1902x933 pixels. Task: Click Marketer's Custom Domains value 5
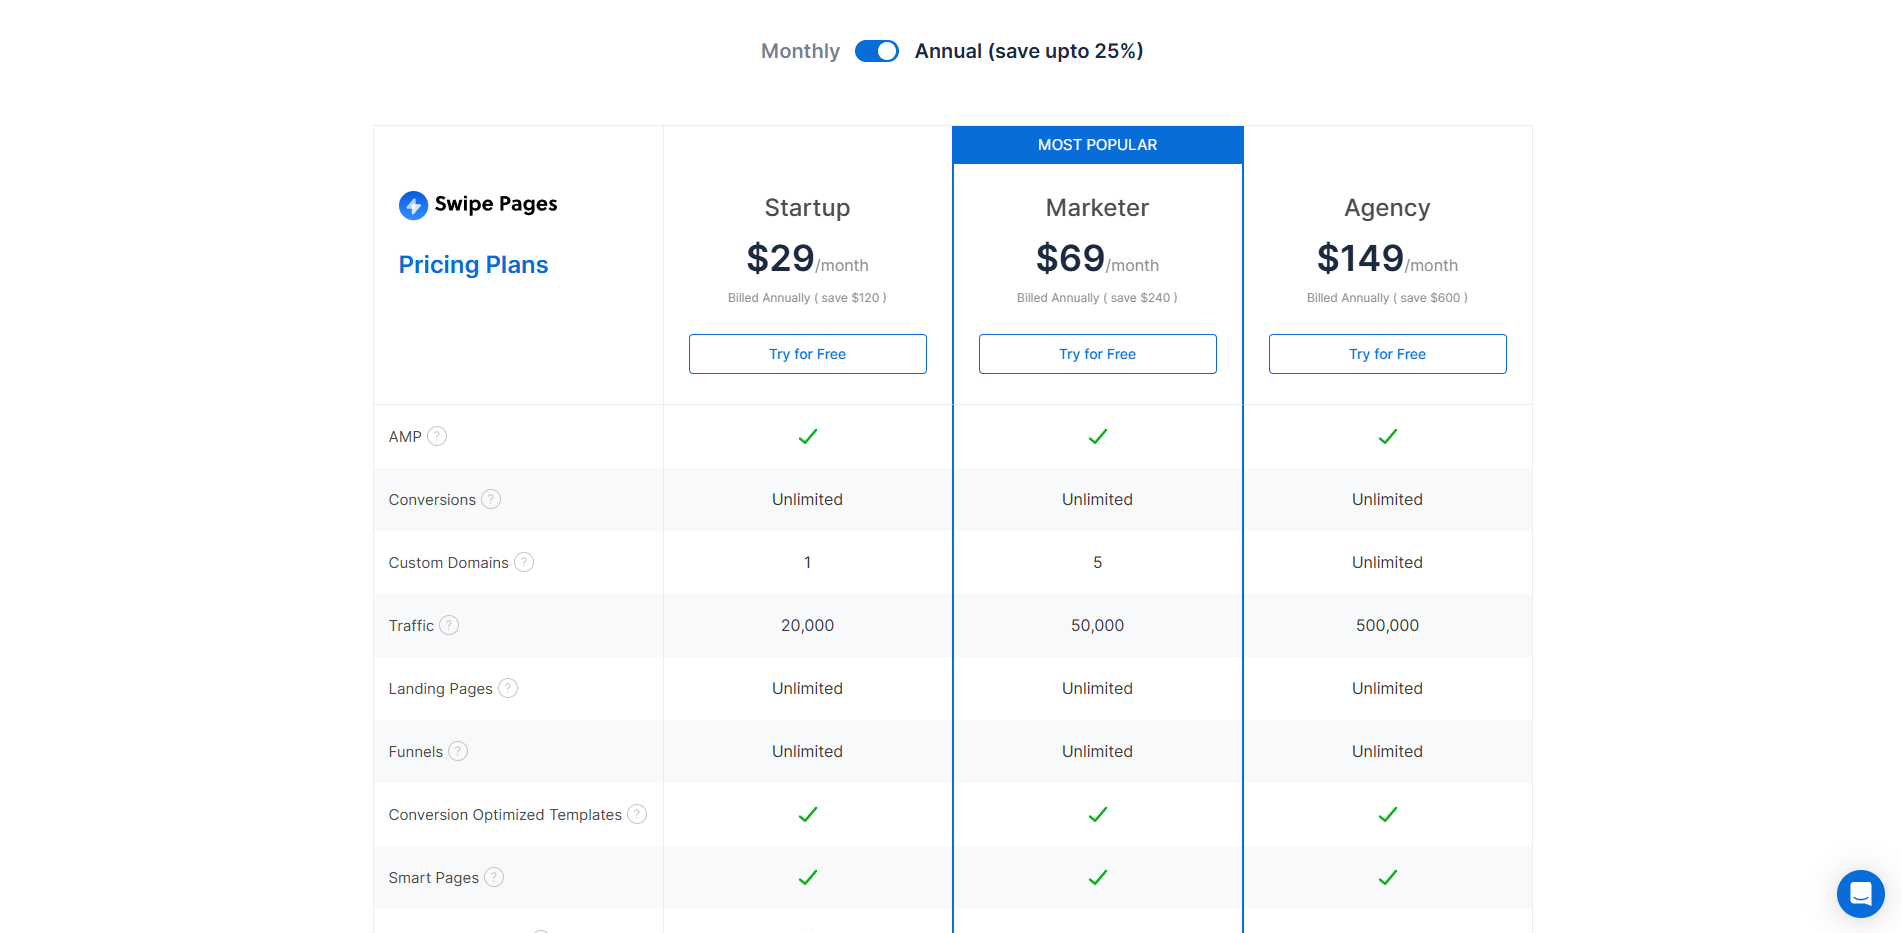pos(1097,563)
